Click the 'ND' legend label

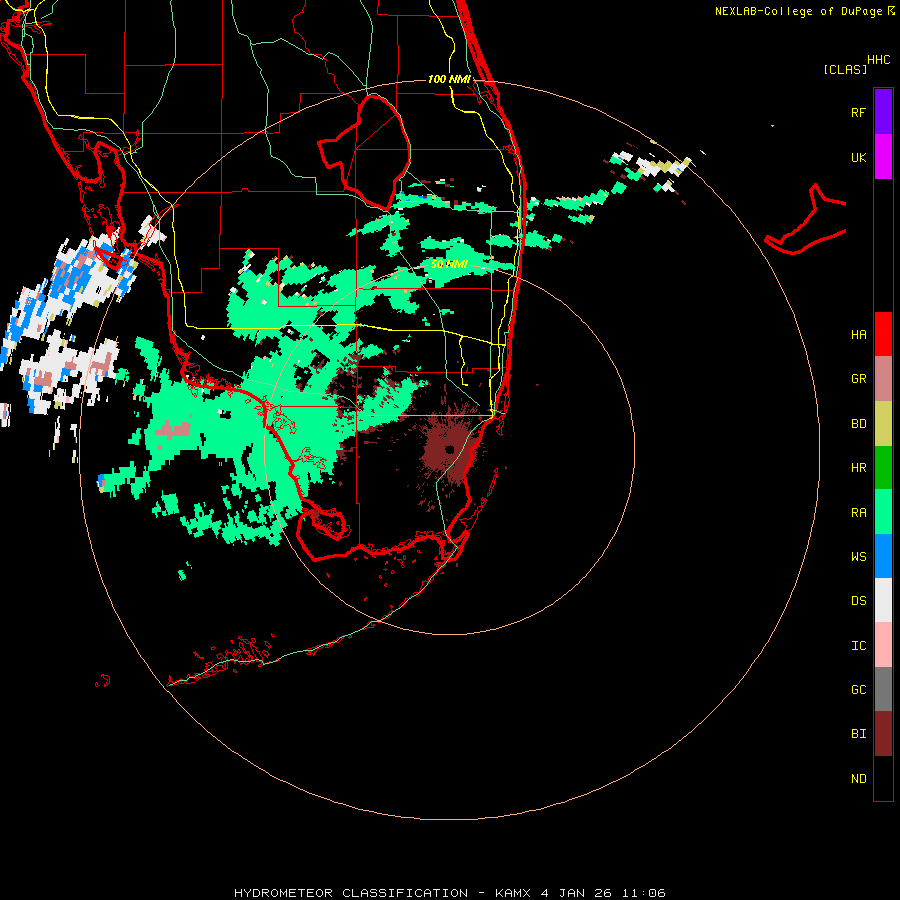858,779
